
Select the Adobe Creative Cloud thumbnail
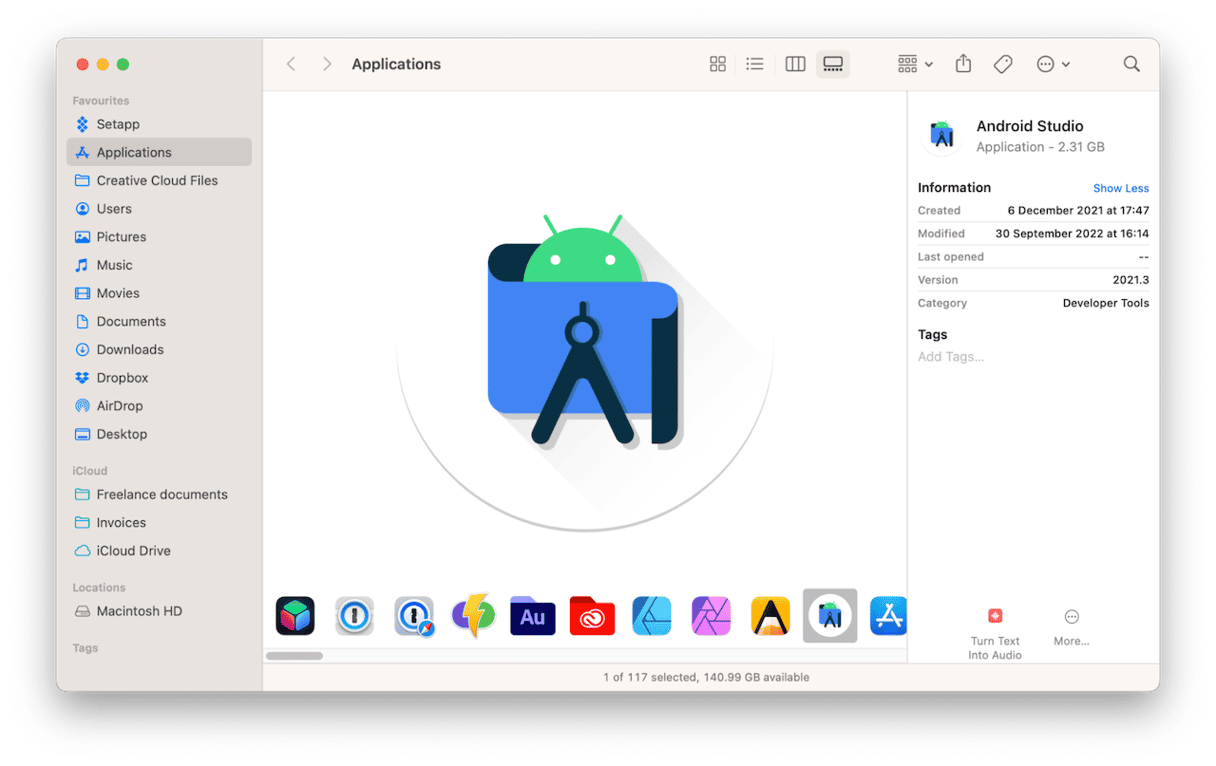(x=592, y=616)
